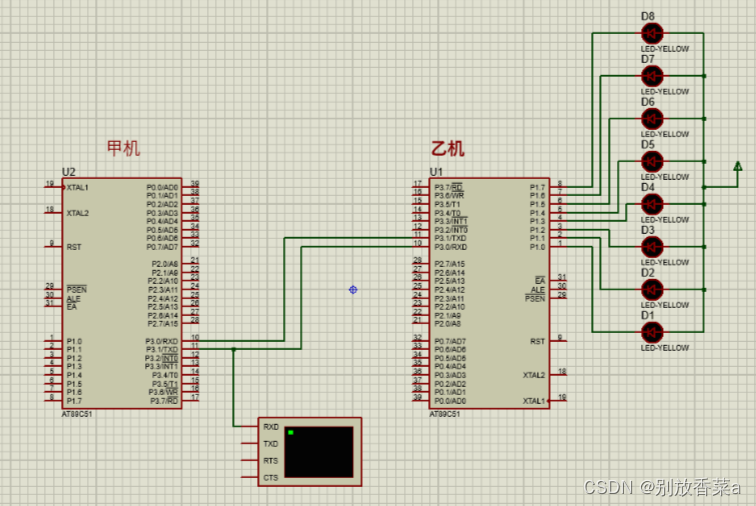Click P3.0/RXD pin label on U1
This screenshot has height=506, width=756.
pos(450,247)
